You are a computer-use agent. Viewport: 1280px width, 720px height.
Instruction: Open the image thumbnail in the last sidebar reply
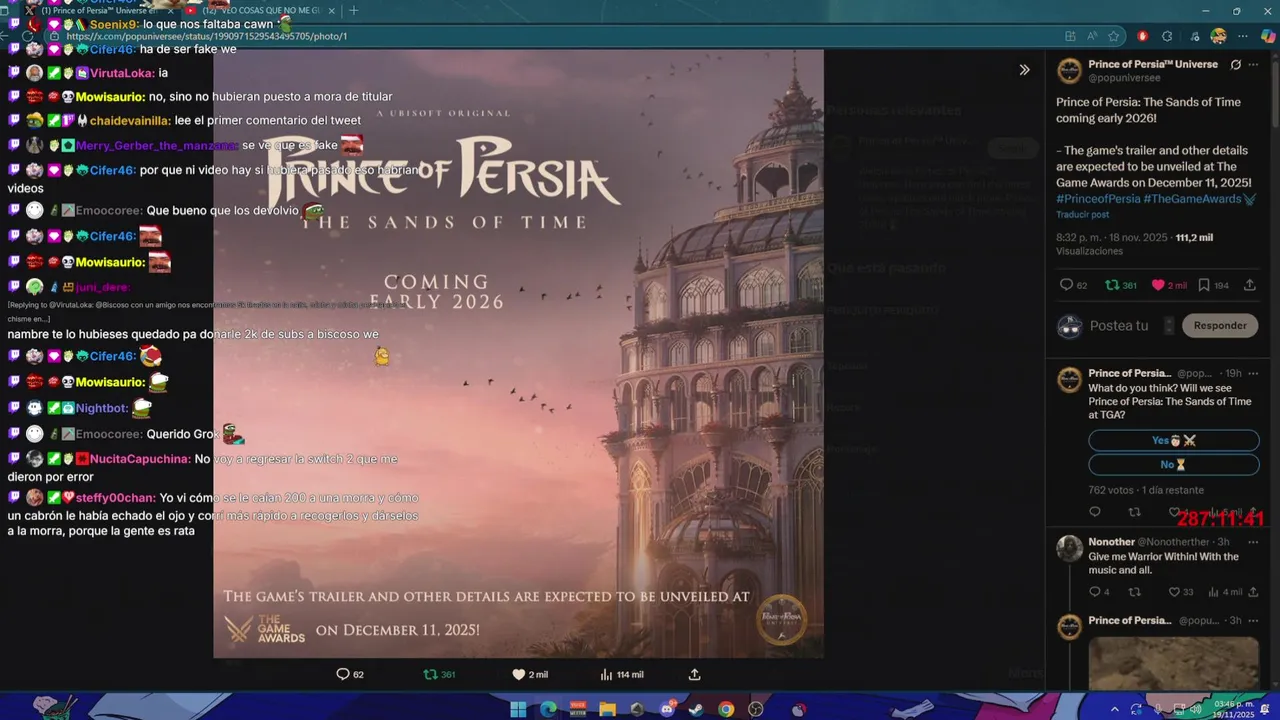(1173, 662)
